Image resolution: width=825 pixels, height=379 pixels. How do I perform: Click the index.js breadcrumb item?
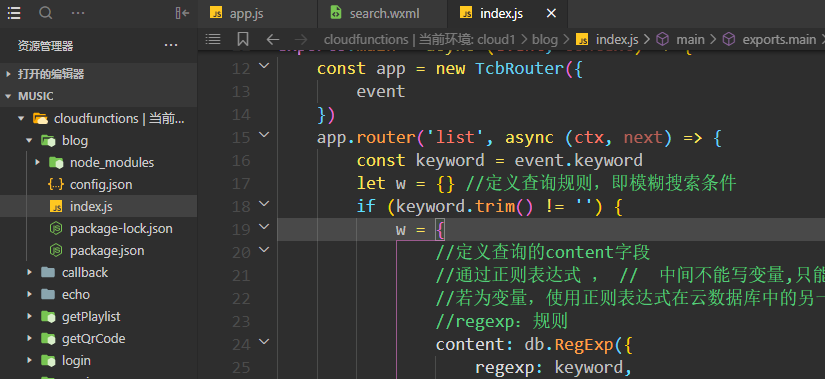click(607, 39)
